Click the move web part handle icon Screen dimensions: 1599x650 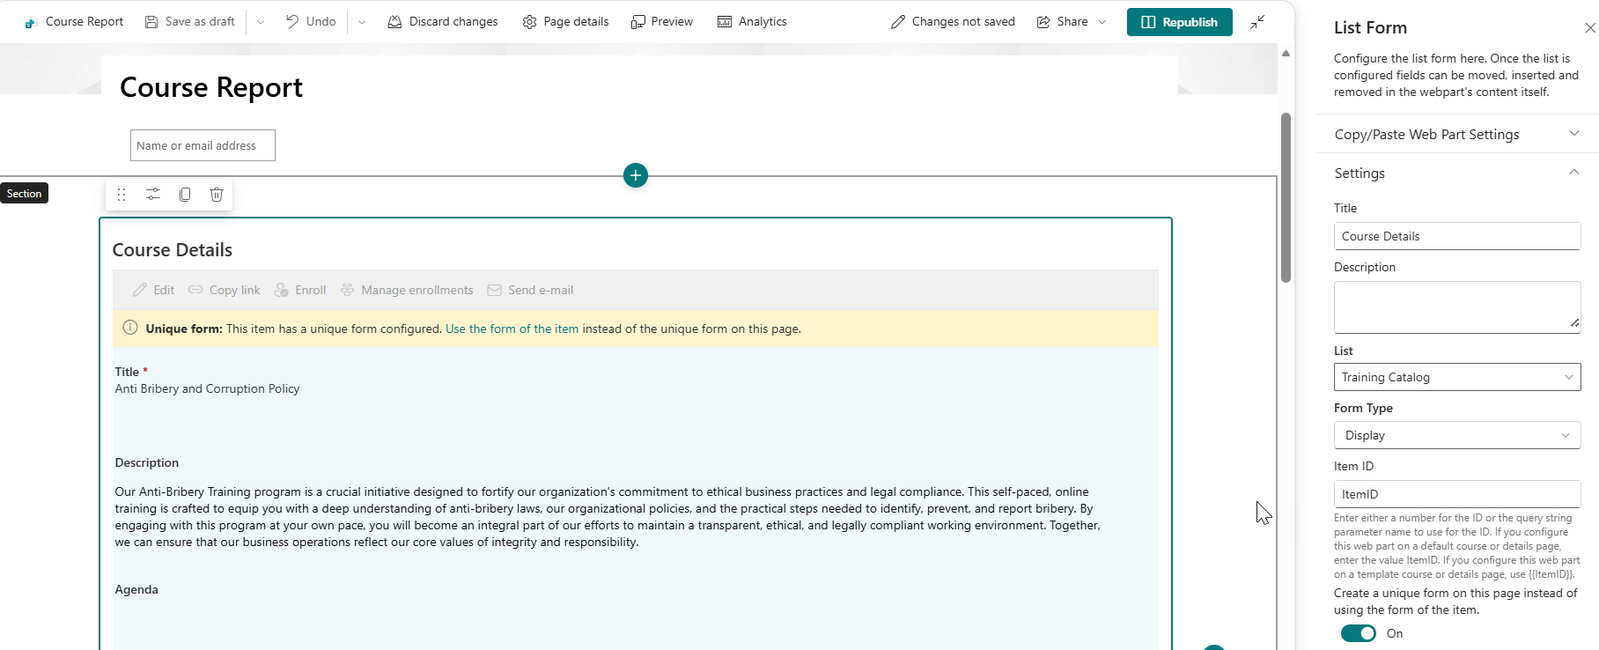[x=121, y=194]
